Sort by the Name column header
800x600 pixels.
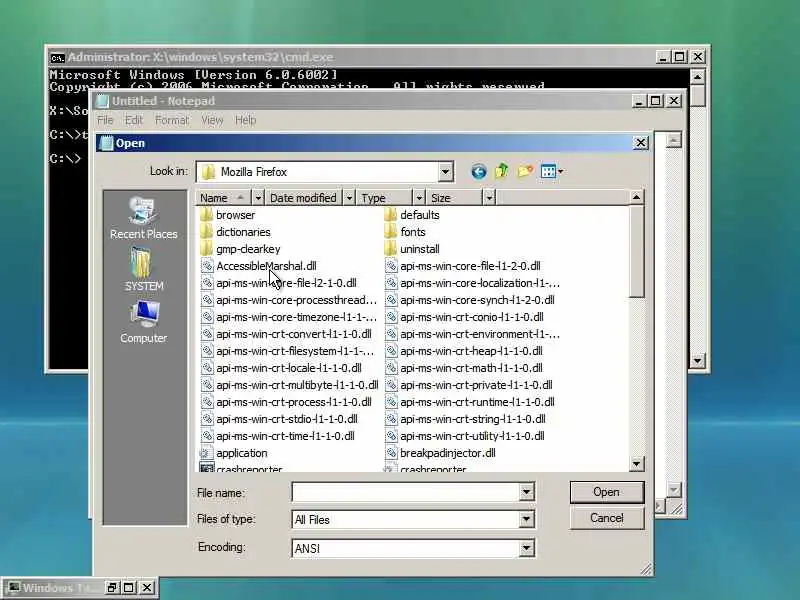click(x=224, y=197)
